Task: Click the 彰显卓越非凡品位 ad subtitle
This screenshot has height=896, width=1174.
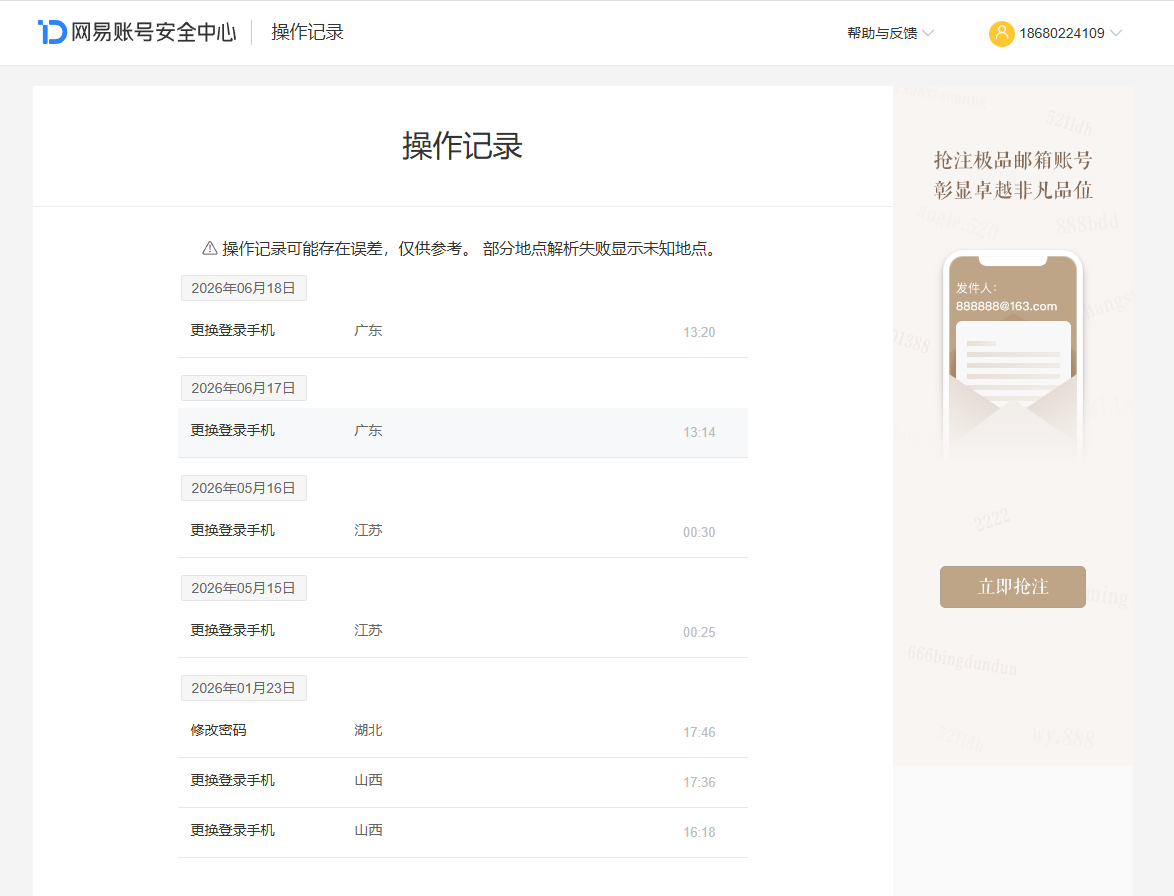Action: point(1012,190)
